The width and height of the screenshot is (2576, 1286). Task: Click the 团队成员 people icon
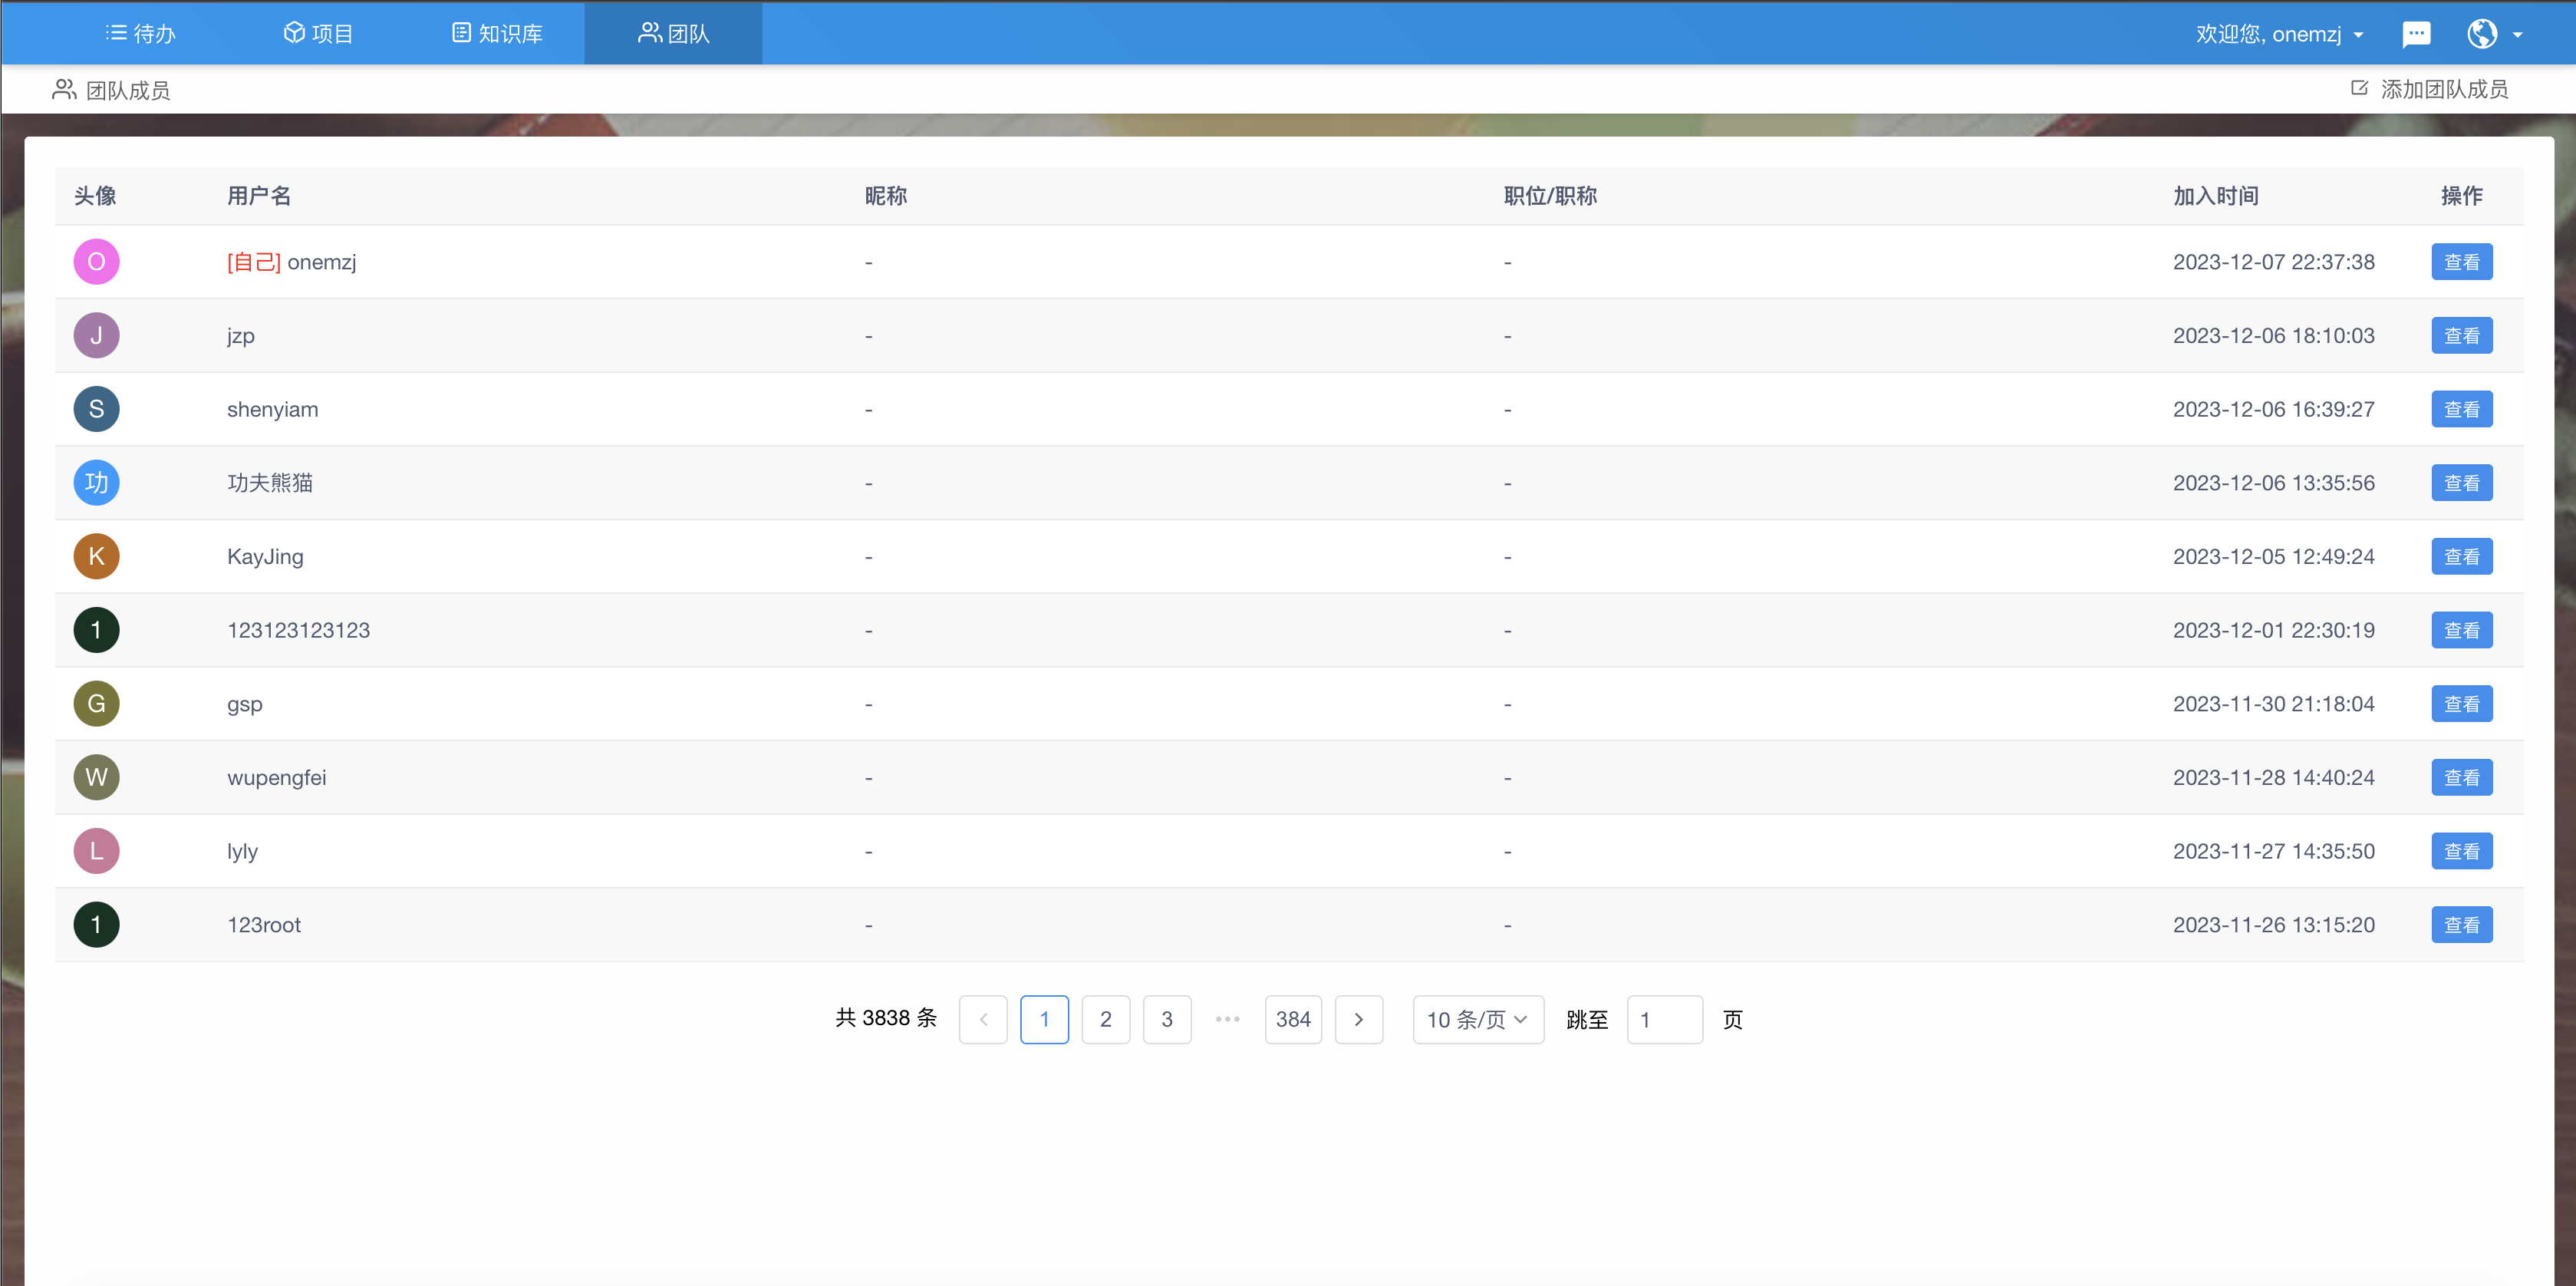pos(64,90)
